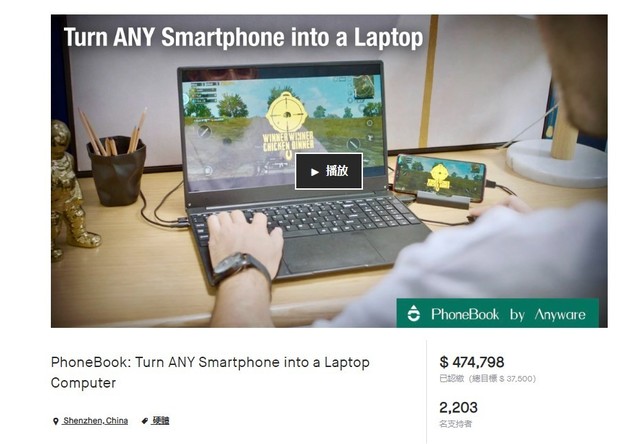Viewport: 640px width, 444px height.
Task: Click the location pin icon near Shenzhen
Action: 56,421
